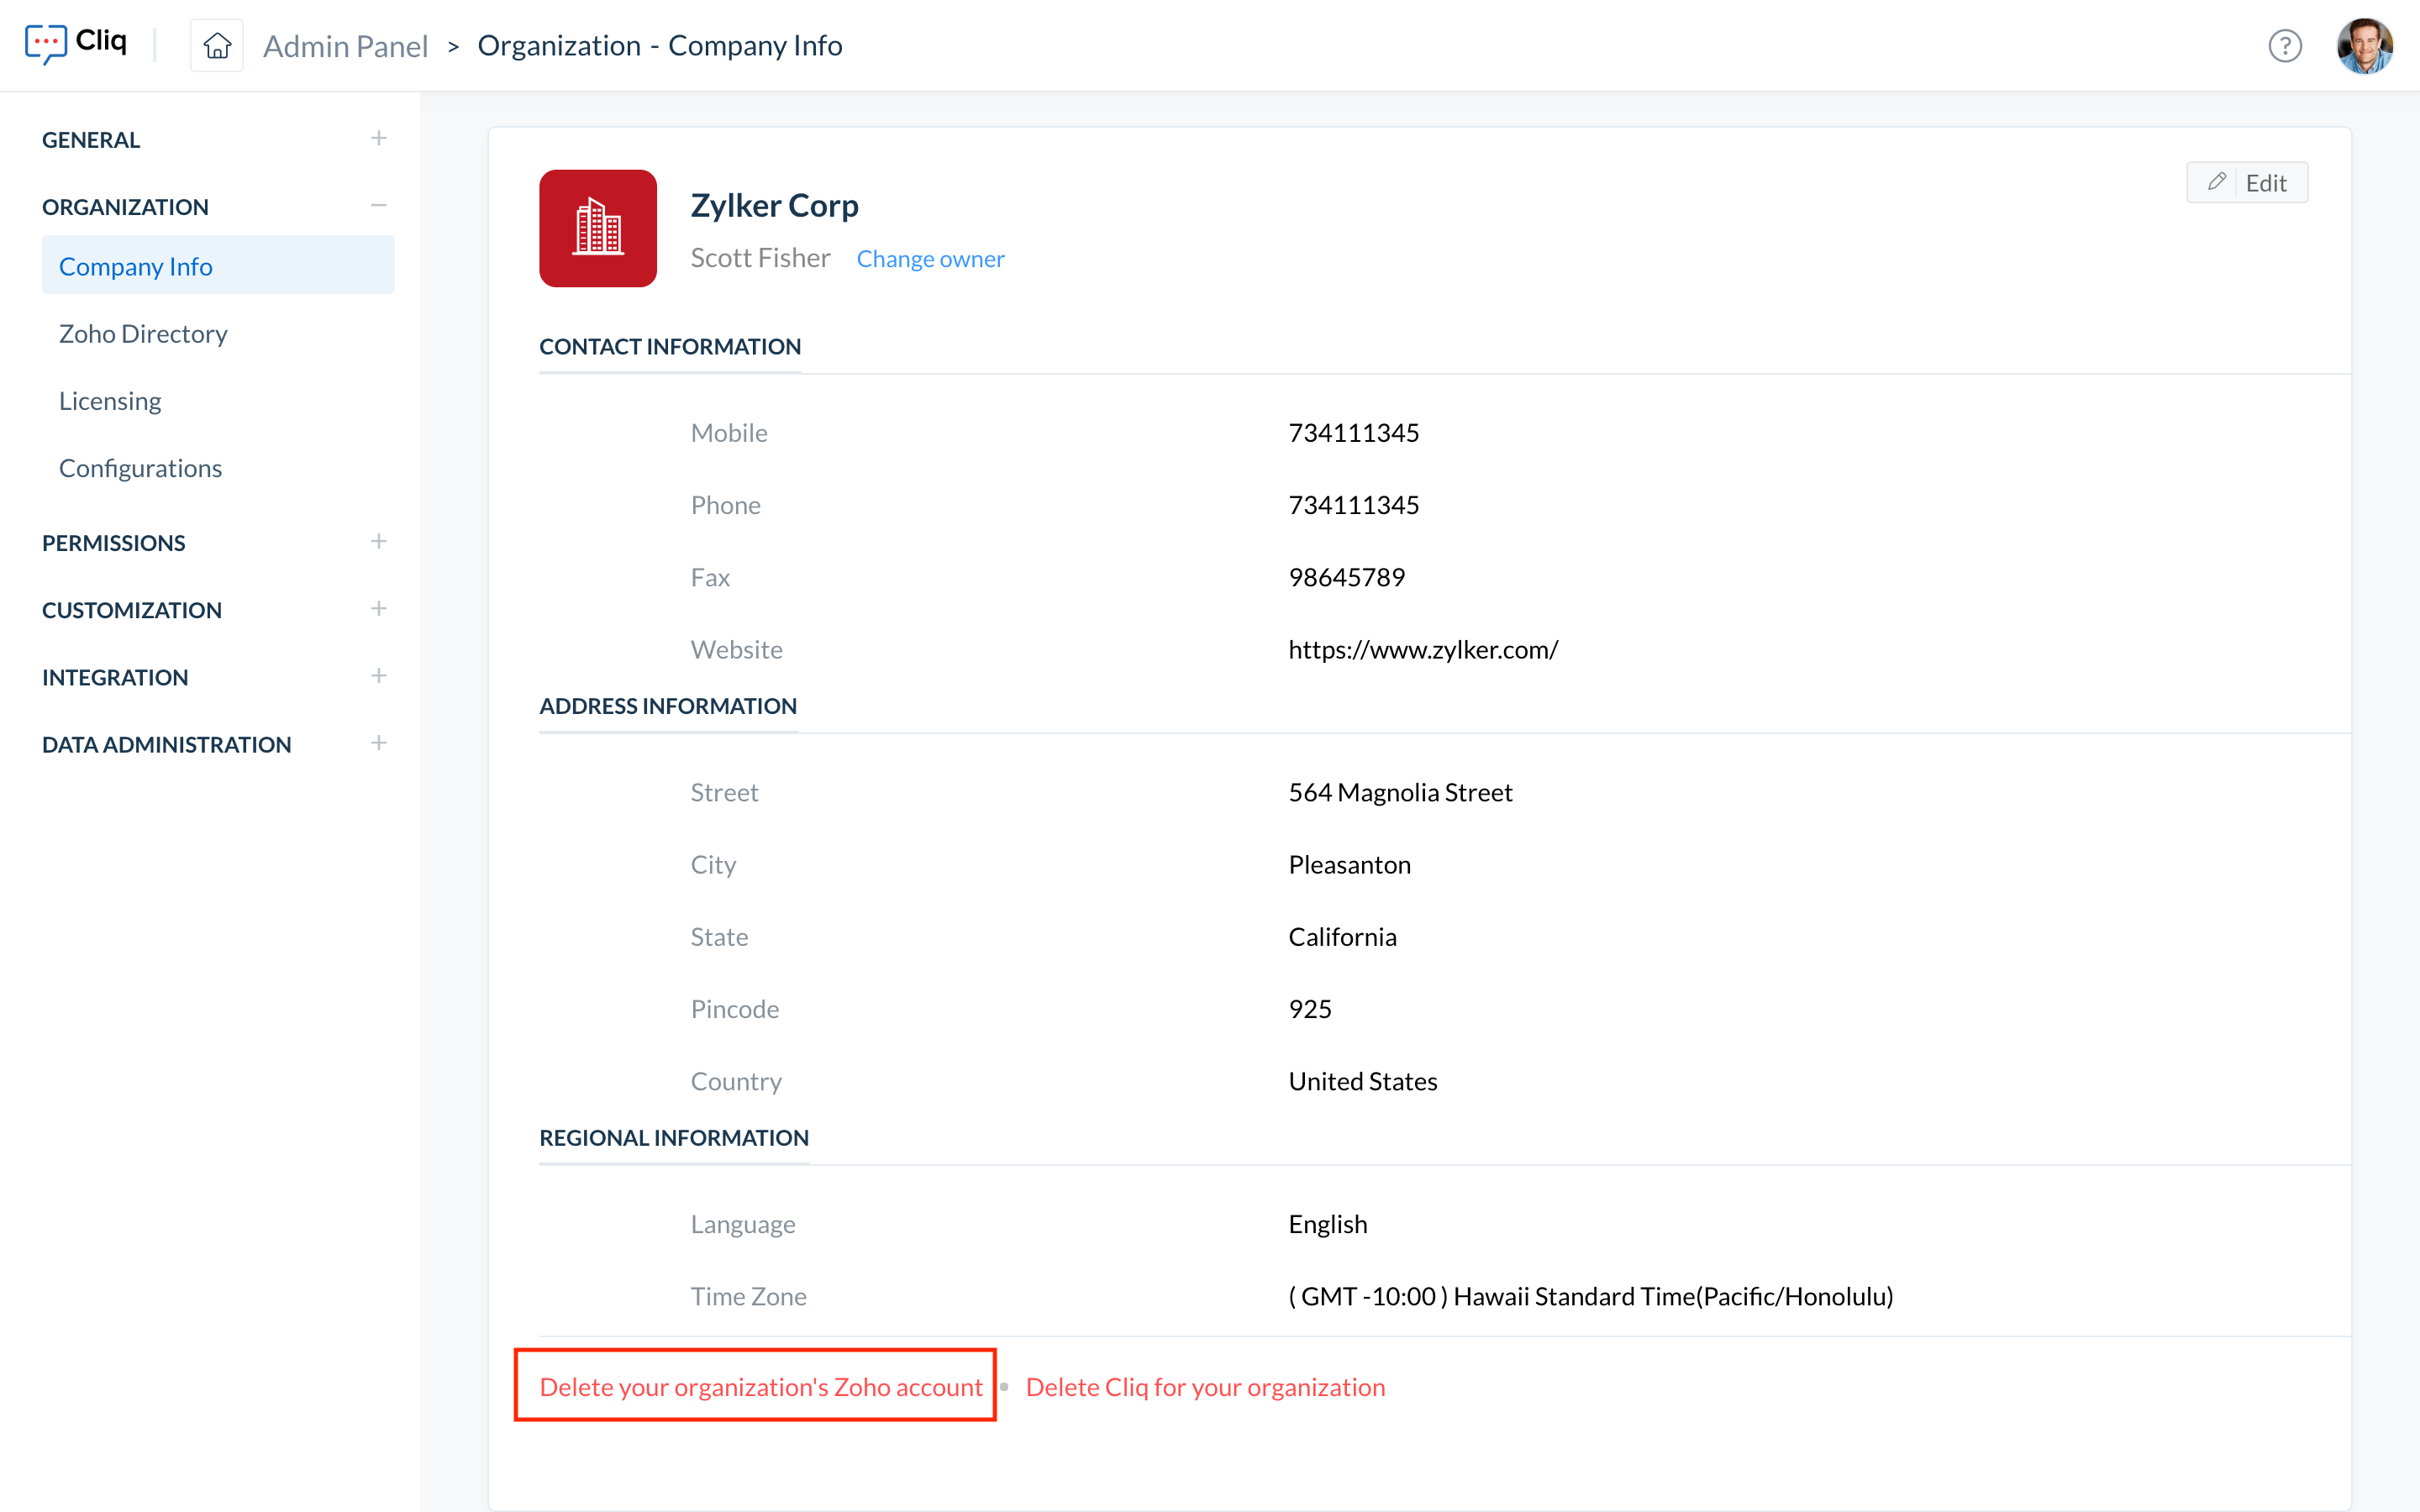Click the Fax value 98645789

point(1346,577)
